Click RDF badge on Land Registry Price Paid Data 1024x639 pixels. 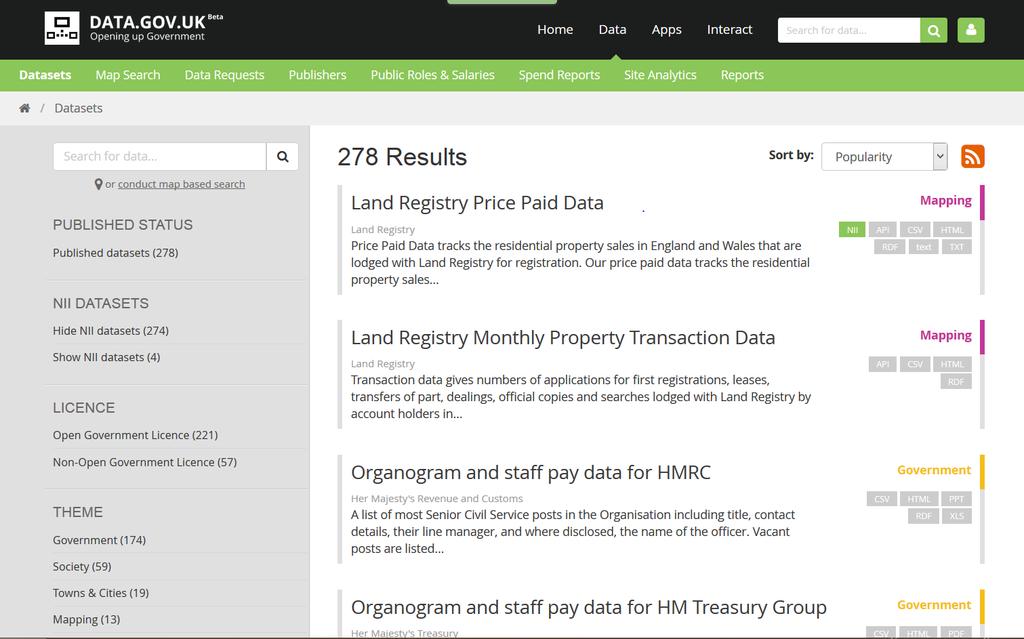click(x=889, y=246)
